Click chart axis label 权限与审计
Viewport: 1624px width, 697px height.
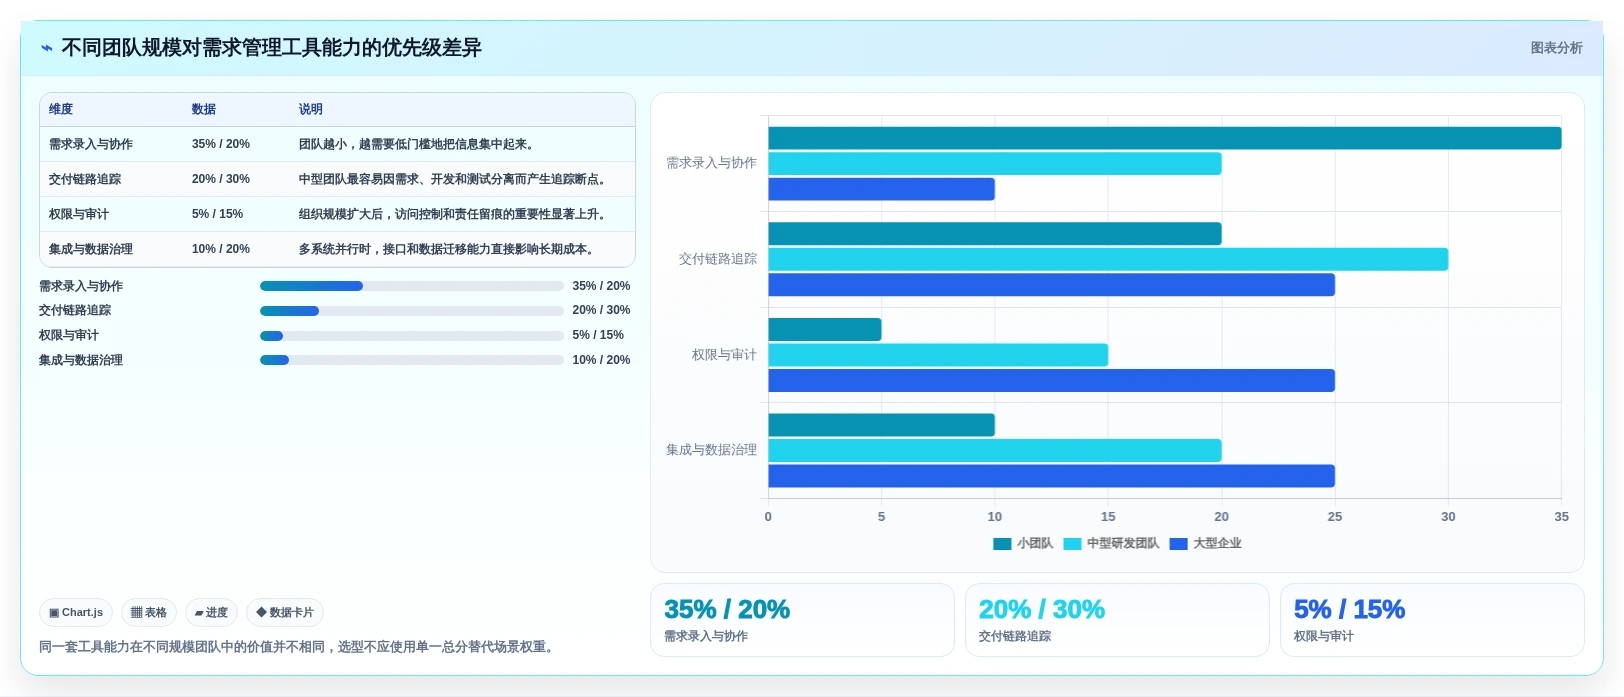click(724, 355)
